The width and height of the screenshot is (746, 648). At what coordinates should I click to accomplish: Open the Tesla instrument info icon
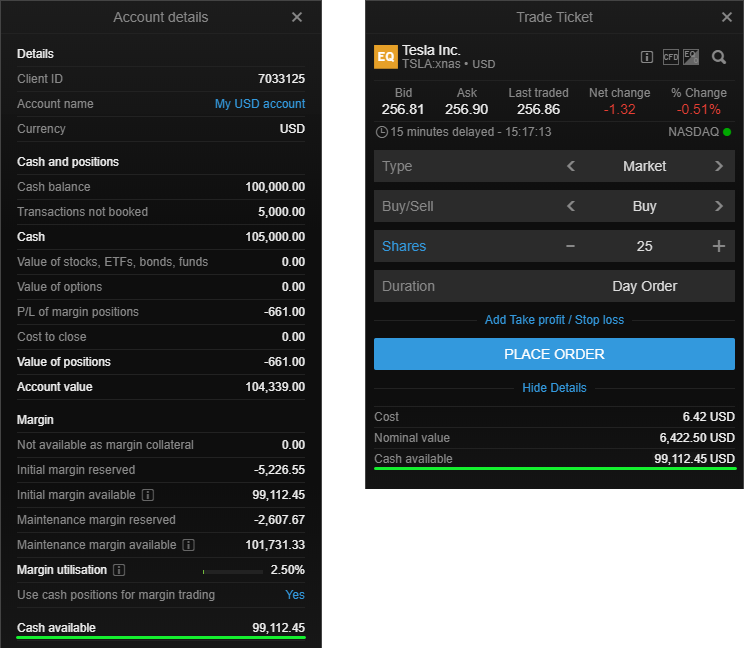tap(647, 57)
